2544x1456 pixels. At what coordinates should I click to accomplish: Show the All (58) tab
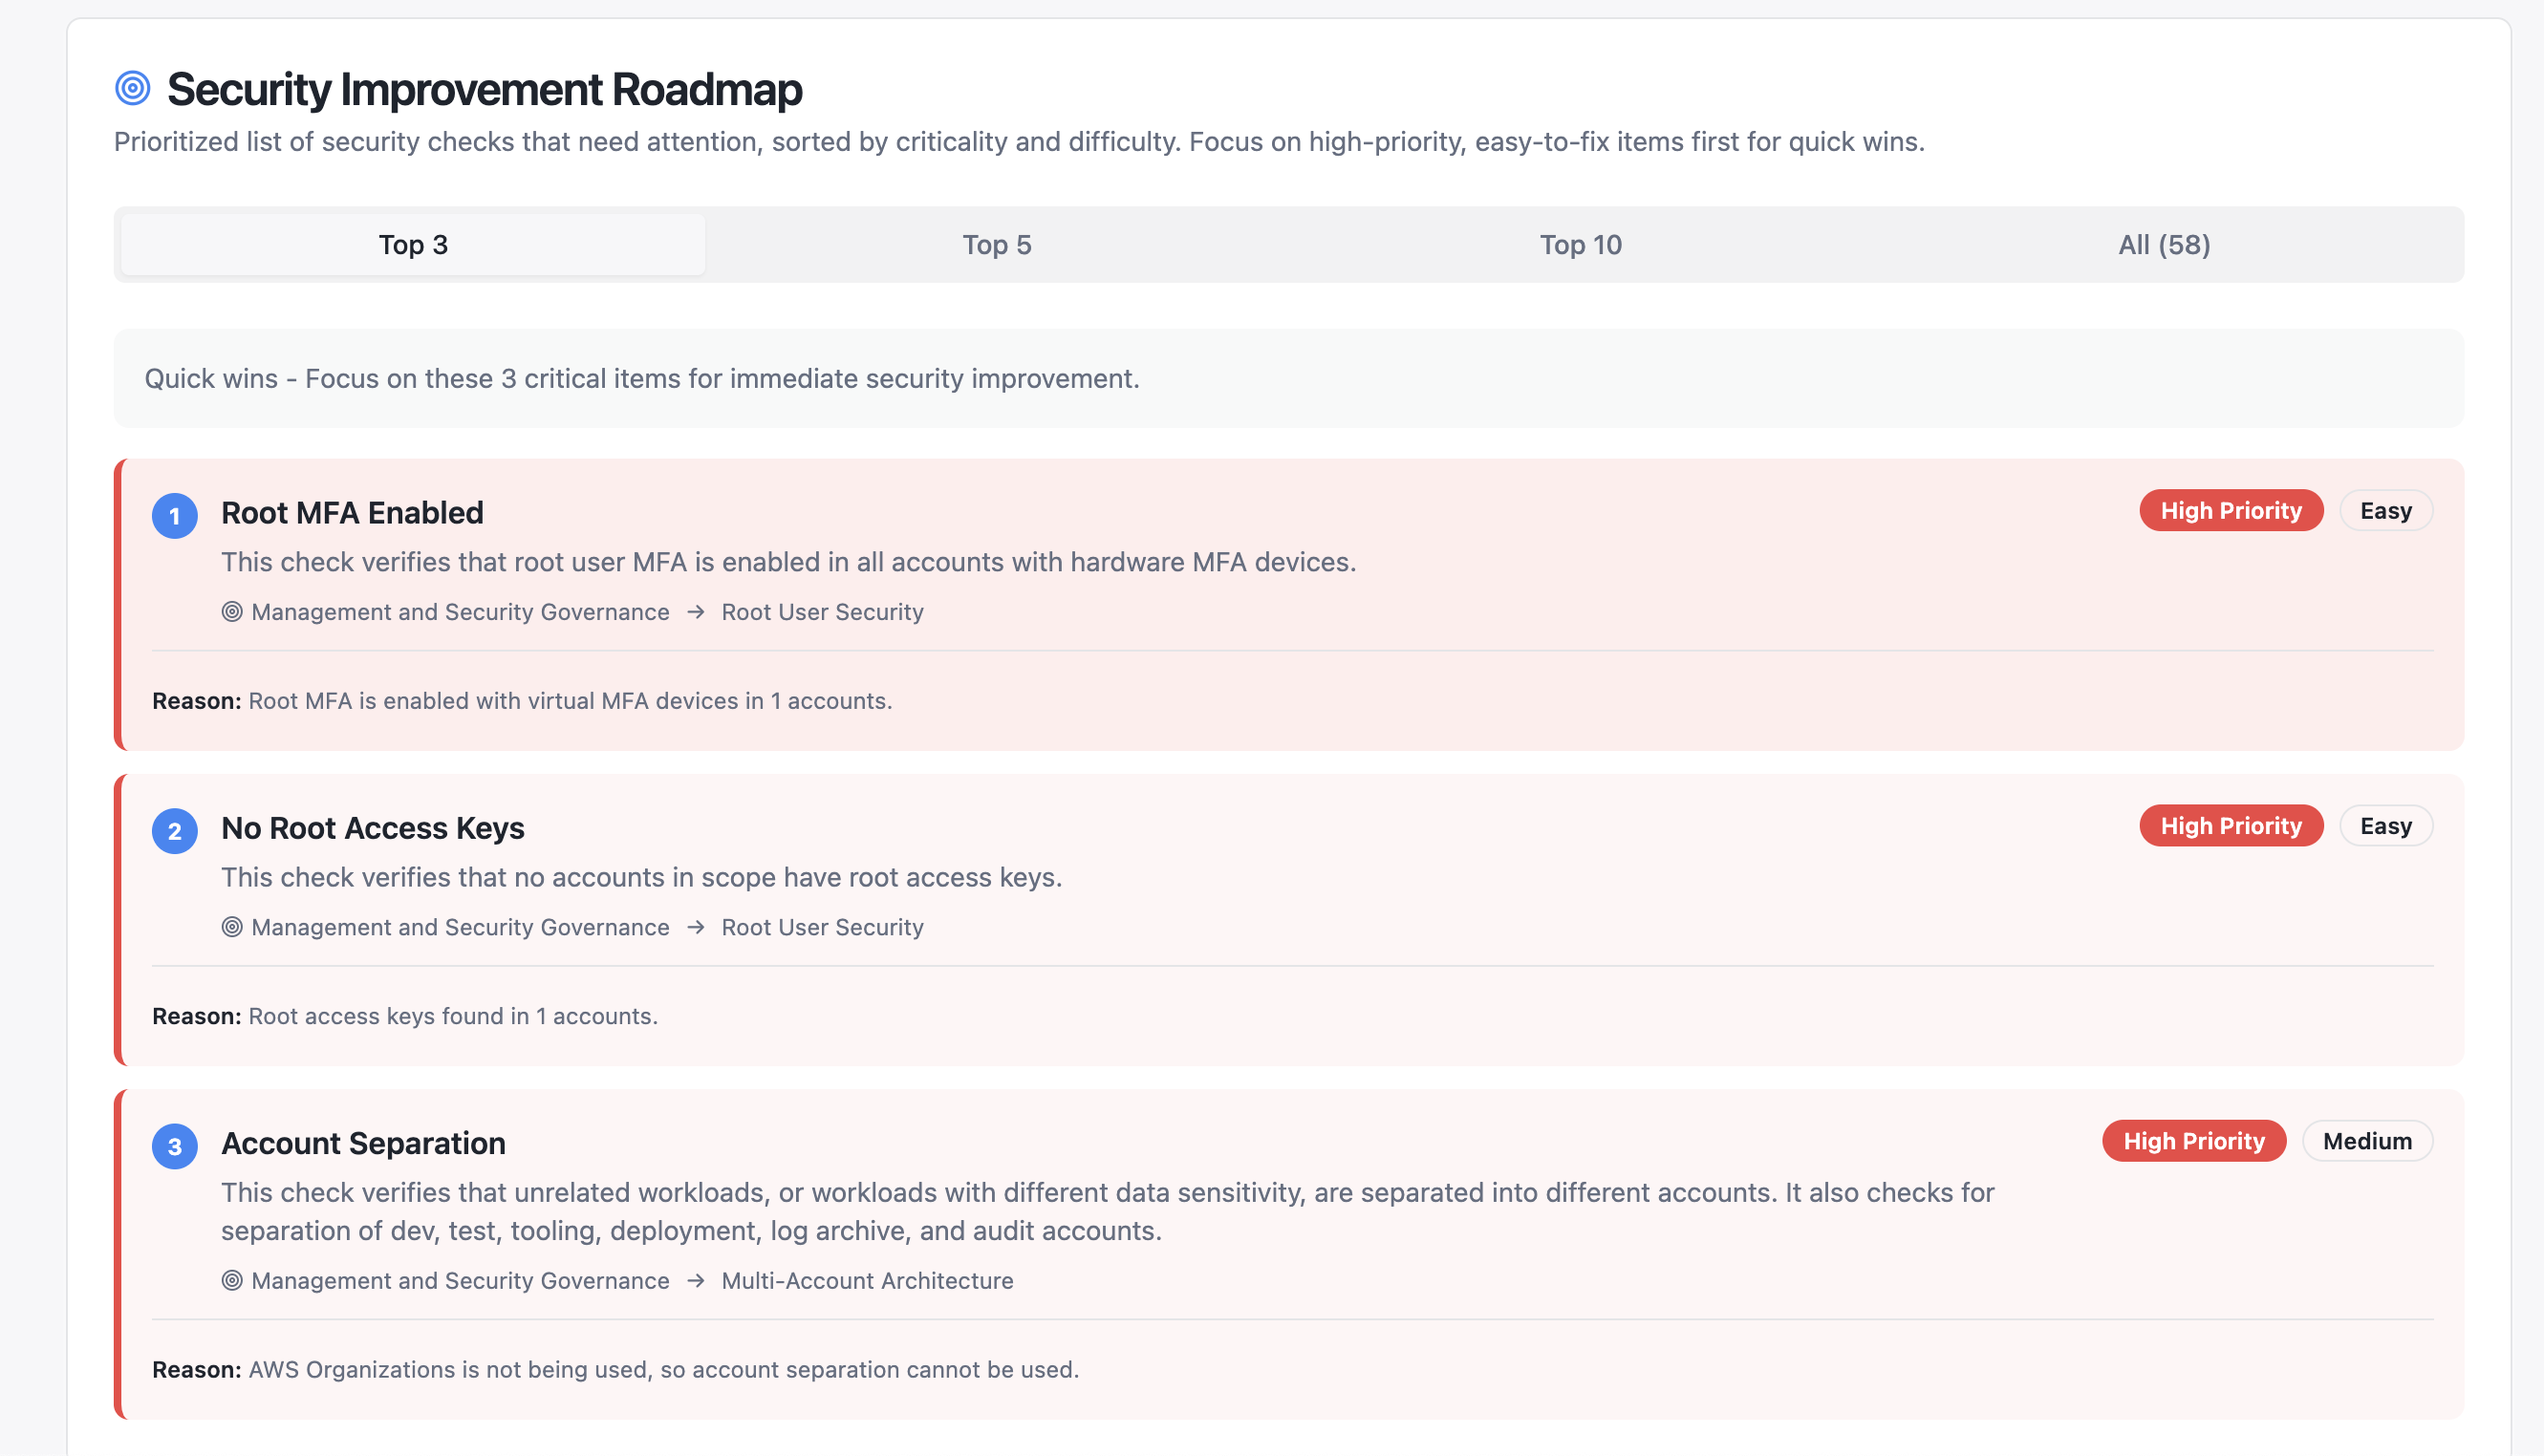pos(2164,245)
